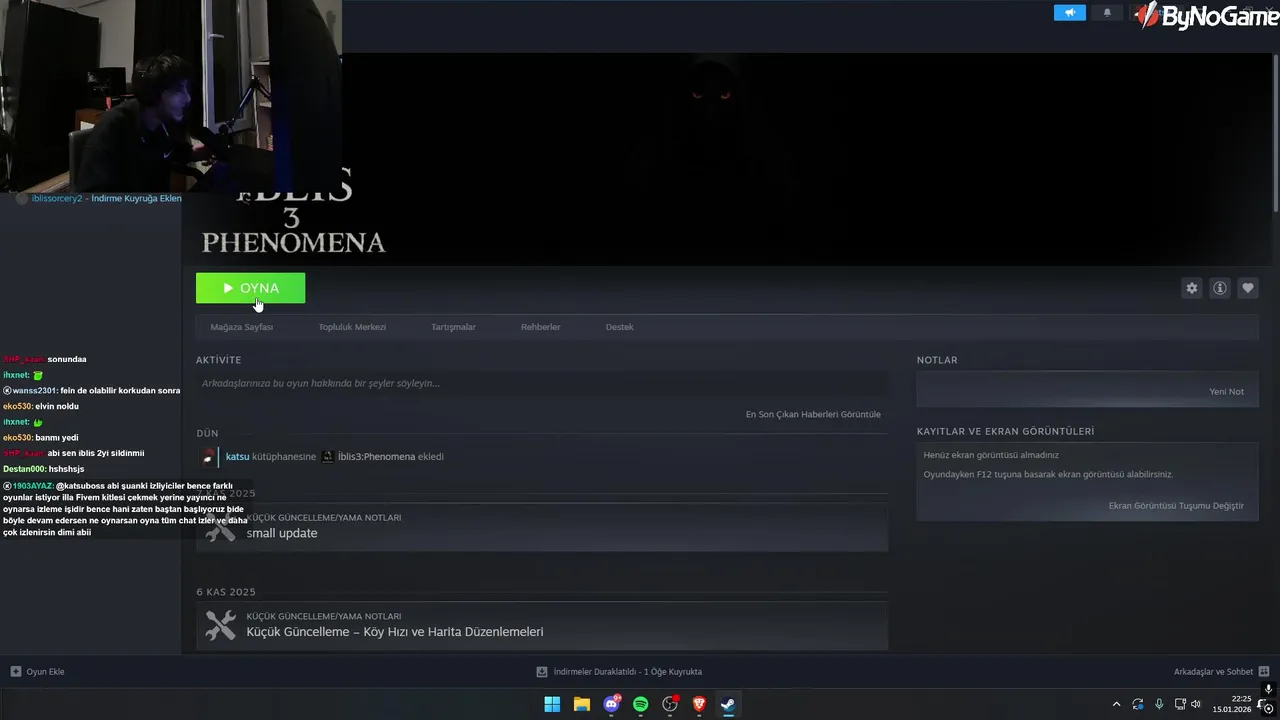The height and width of the screenshot is (720, 1280).
Task: Open Arkadaşlar ve Sohbet
Action: click(x=1213, y=672)
